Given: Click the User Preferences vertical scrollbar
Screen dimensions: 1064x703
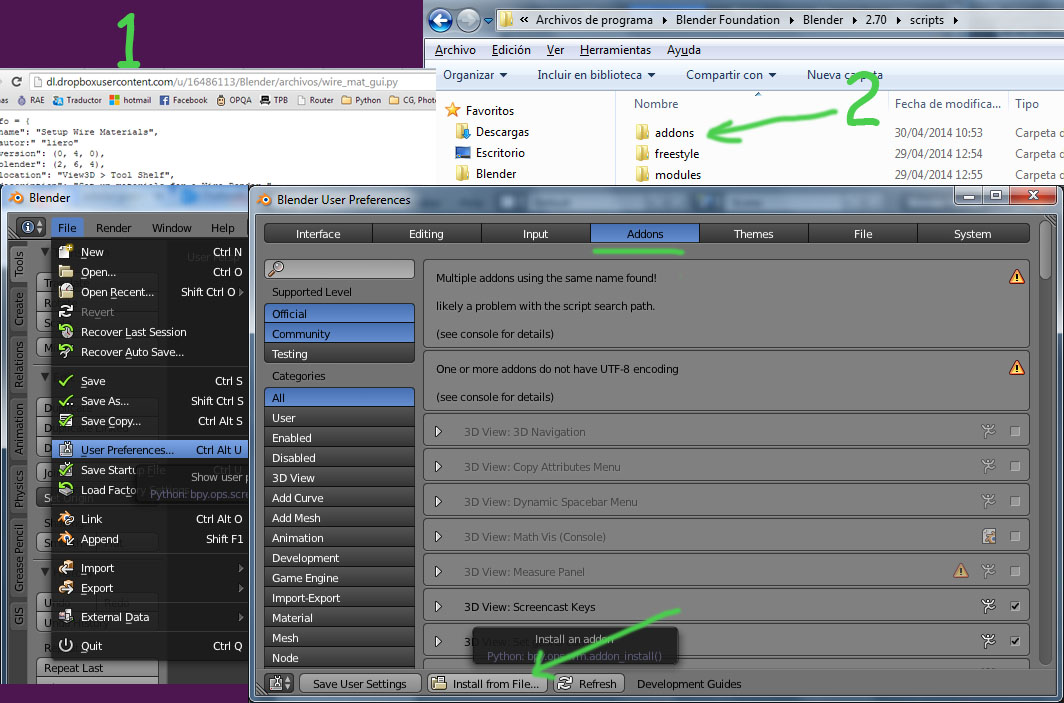Looking at the screenshot, I should [1046, 251].
